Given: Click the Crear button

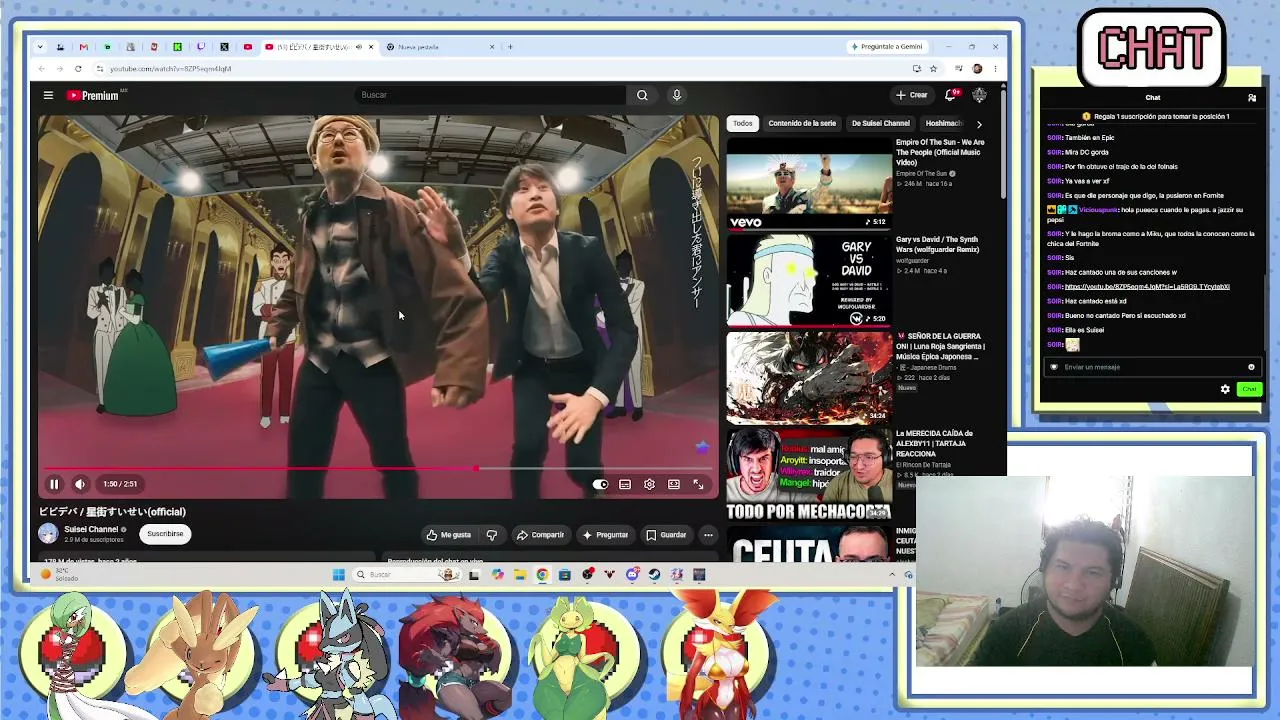Looking at the screenshot, I should [912, 95].
